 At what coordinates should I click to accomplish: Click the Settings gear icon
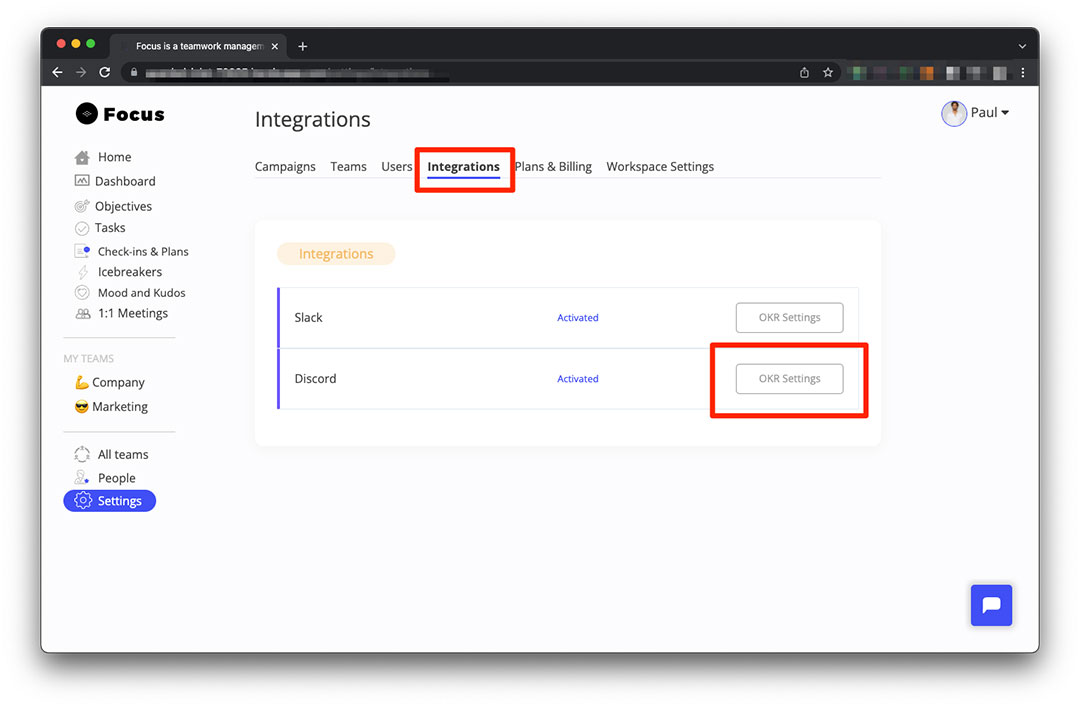click(x=83, y=501)
